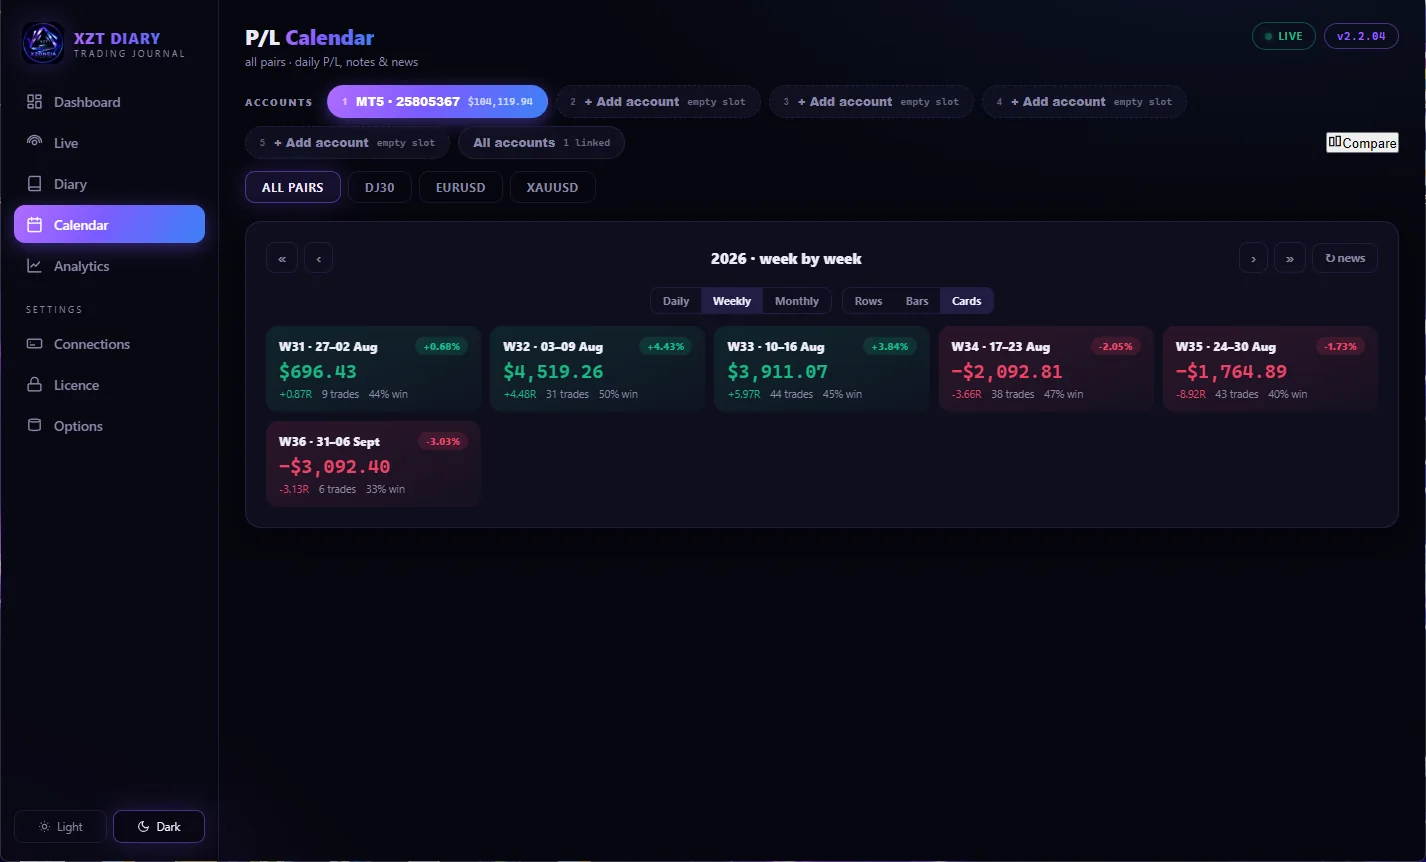The image size is (1426, 862).
Task: Open Analytics via its chart icon
Action: 34,266
